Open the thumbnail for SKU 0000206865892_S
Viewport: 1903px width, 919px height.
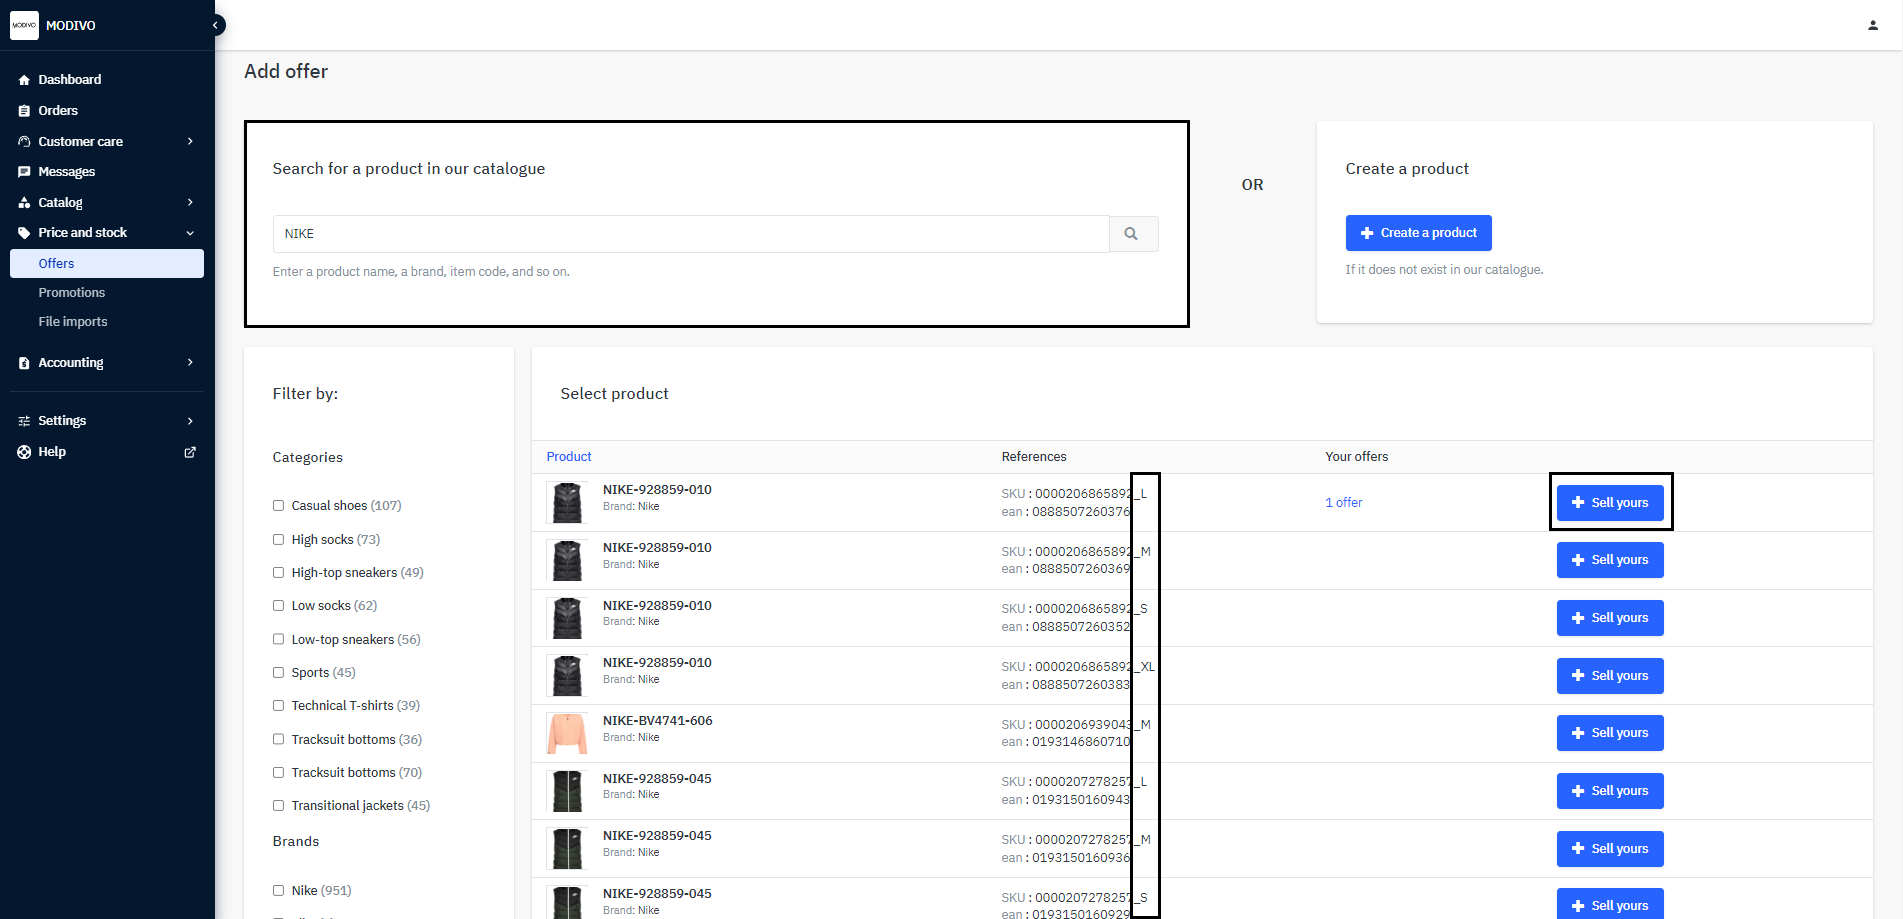point(567,618)
